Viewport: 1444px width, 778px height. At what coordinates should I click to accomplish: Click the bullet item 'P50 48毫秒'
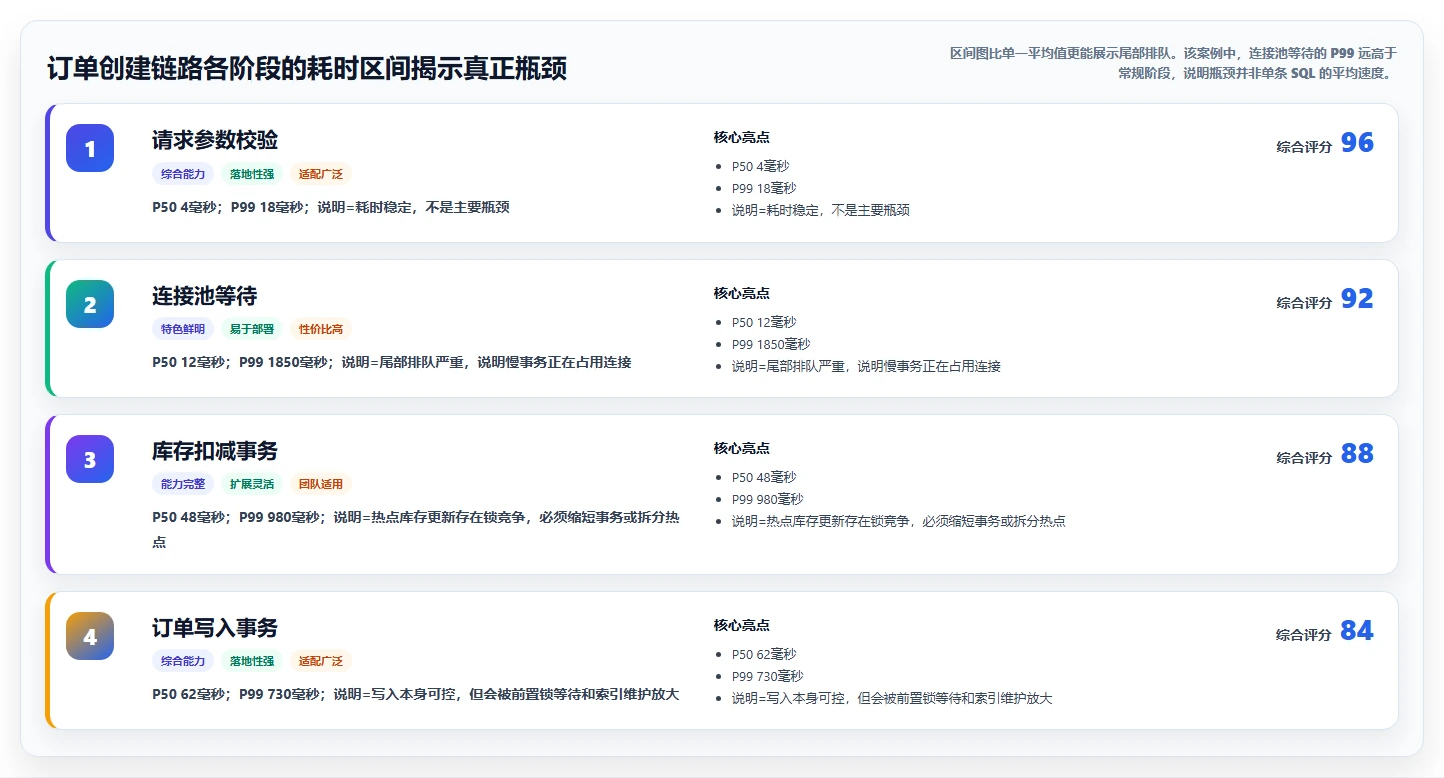pyautogui.click(x=764, y=477)
